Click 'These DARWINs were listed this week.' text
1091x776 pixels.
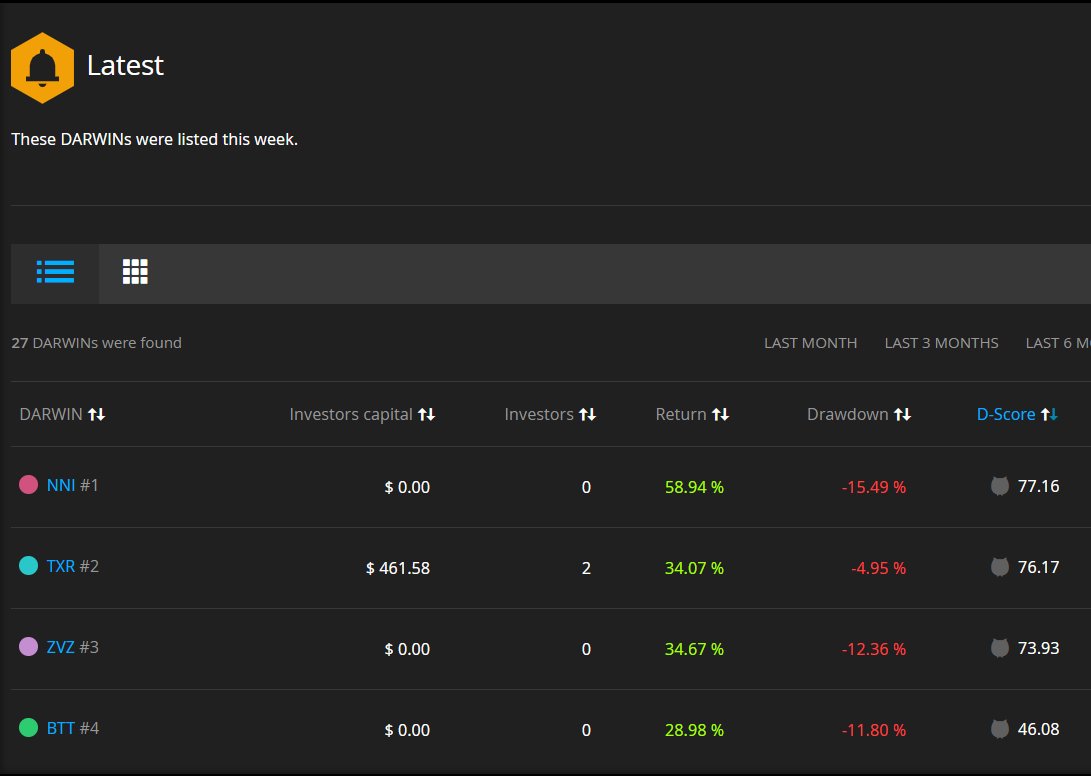pos(154,139)
